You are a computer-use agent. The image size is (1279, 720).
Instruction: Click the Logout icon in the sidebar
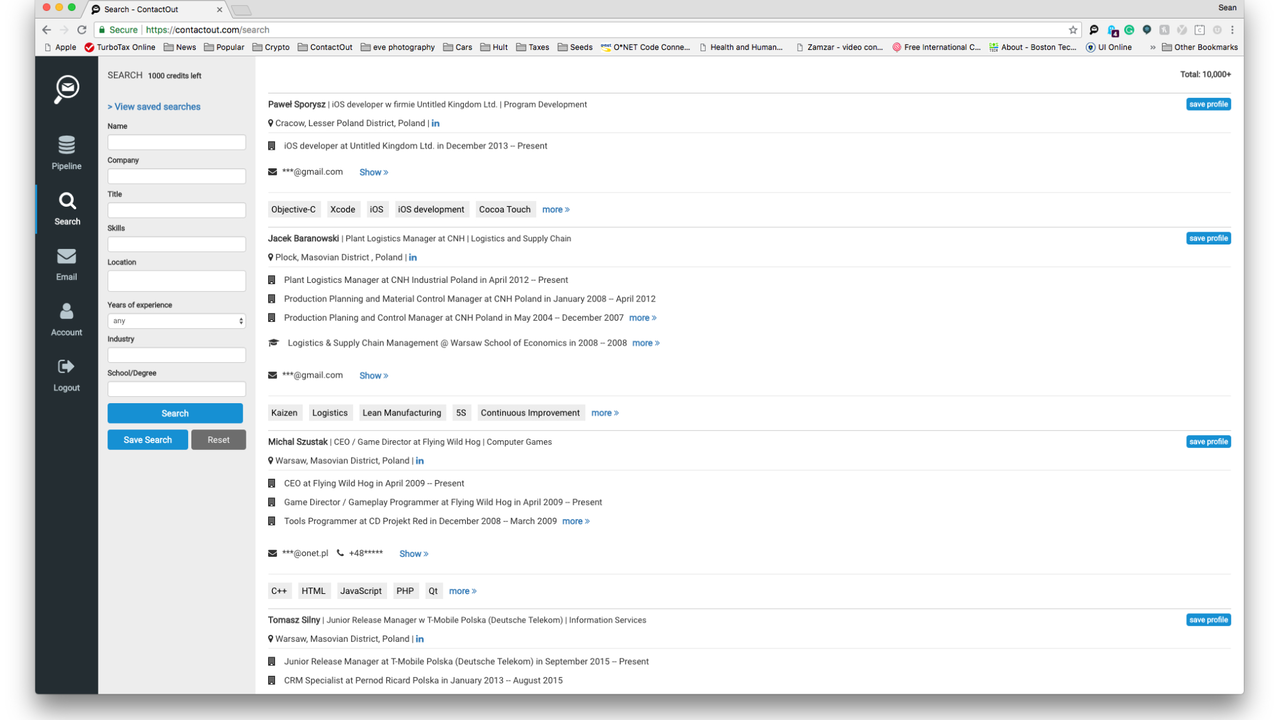tap(66, 372)
